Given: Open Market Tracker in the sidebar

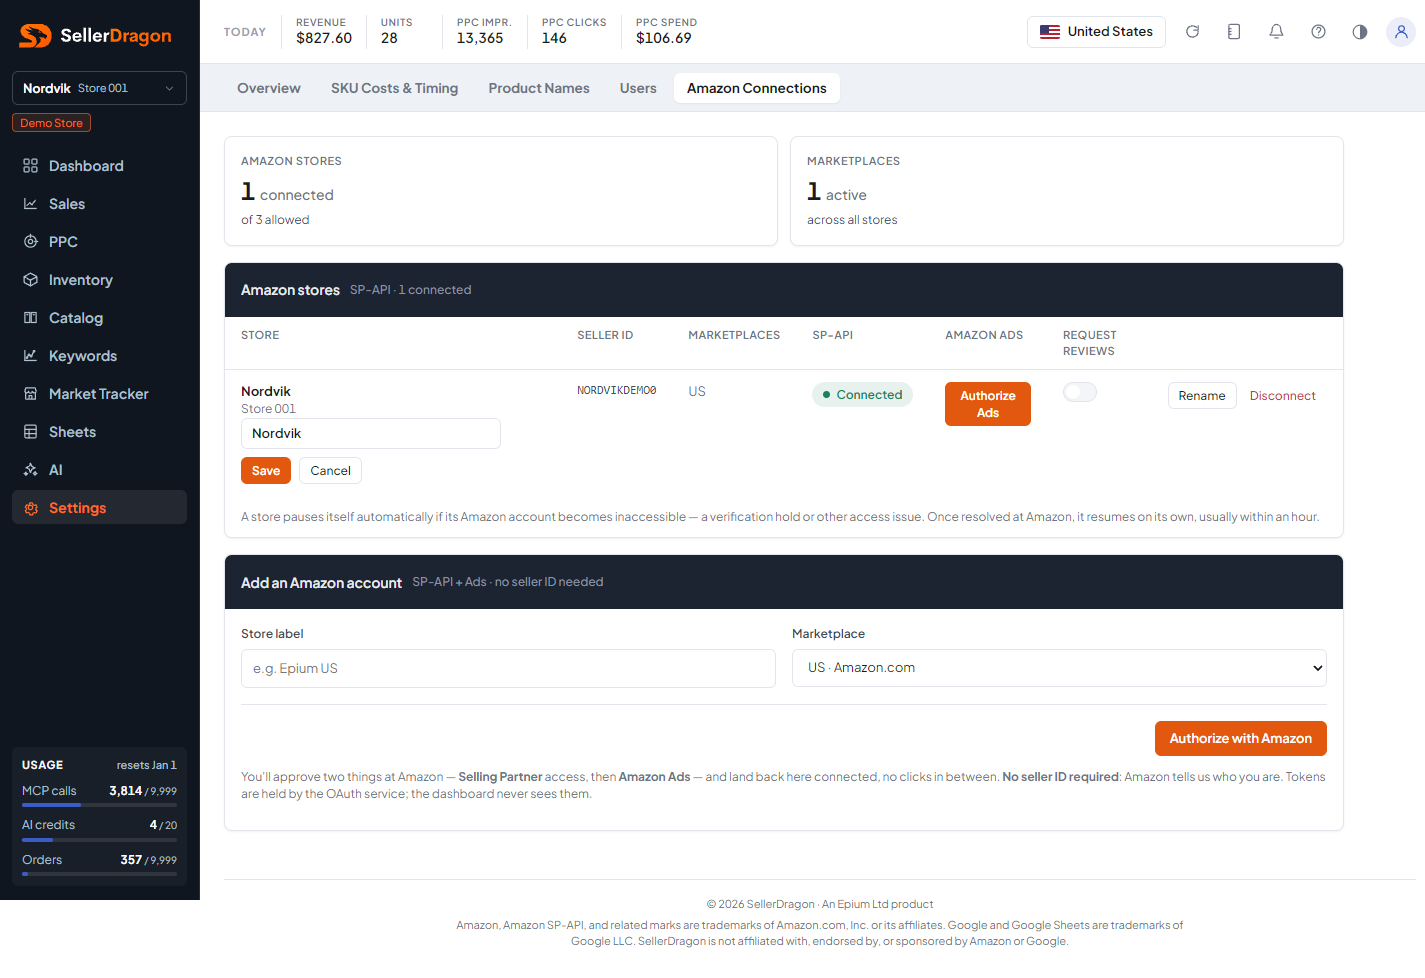Looking at the screenshot, I should (99, 394).
